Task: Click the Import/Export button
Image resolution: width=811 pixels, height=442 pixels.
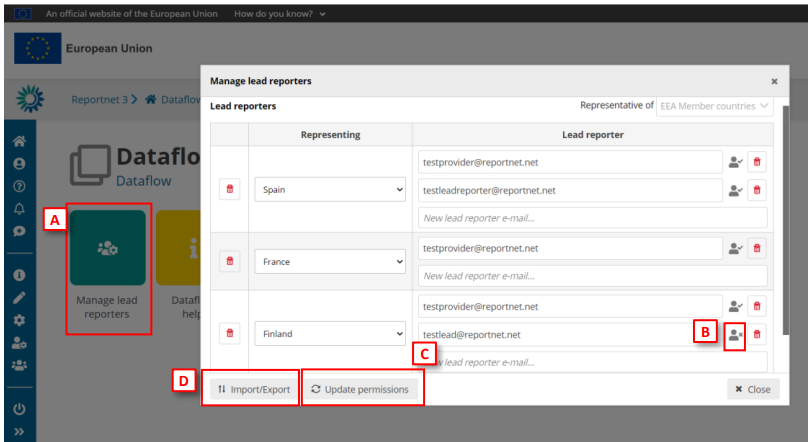Action: (x=253, y=389)
